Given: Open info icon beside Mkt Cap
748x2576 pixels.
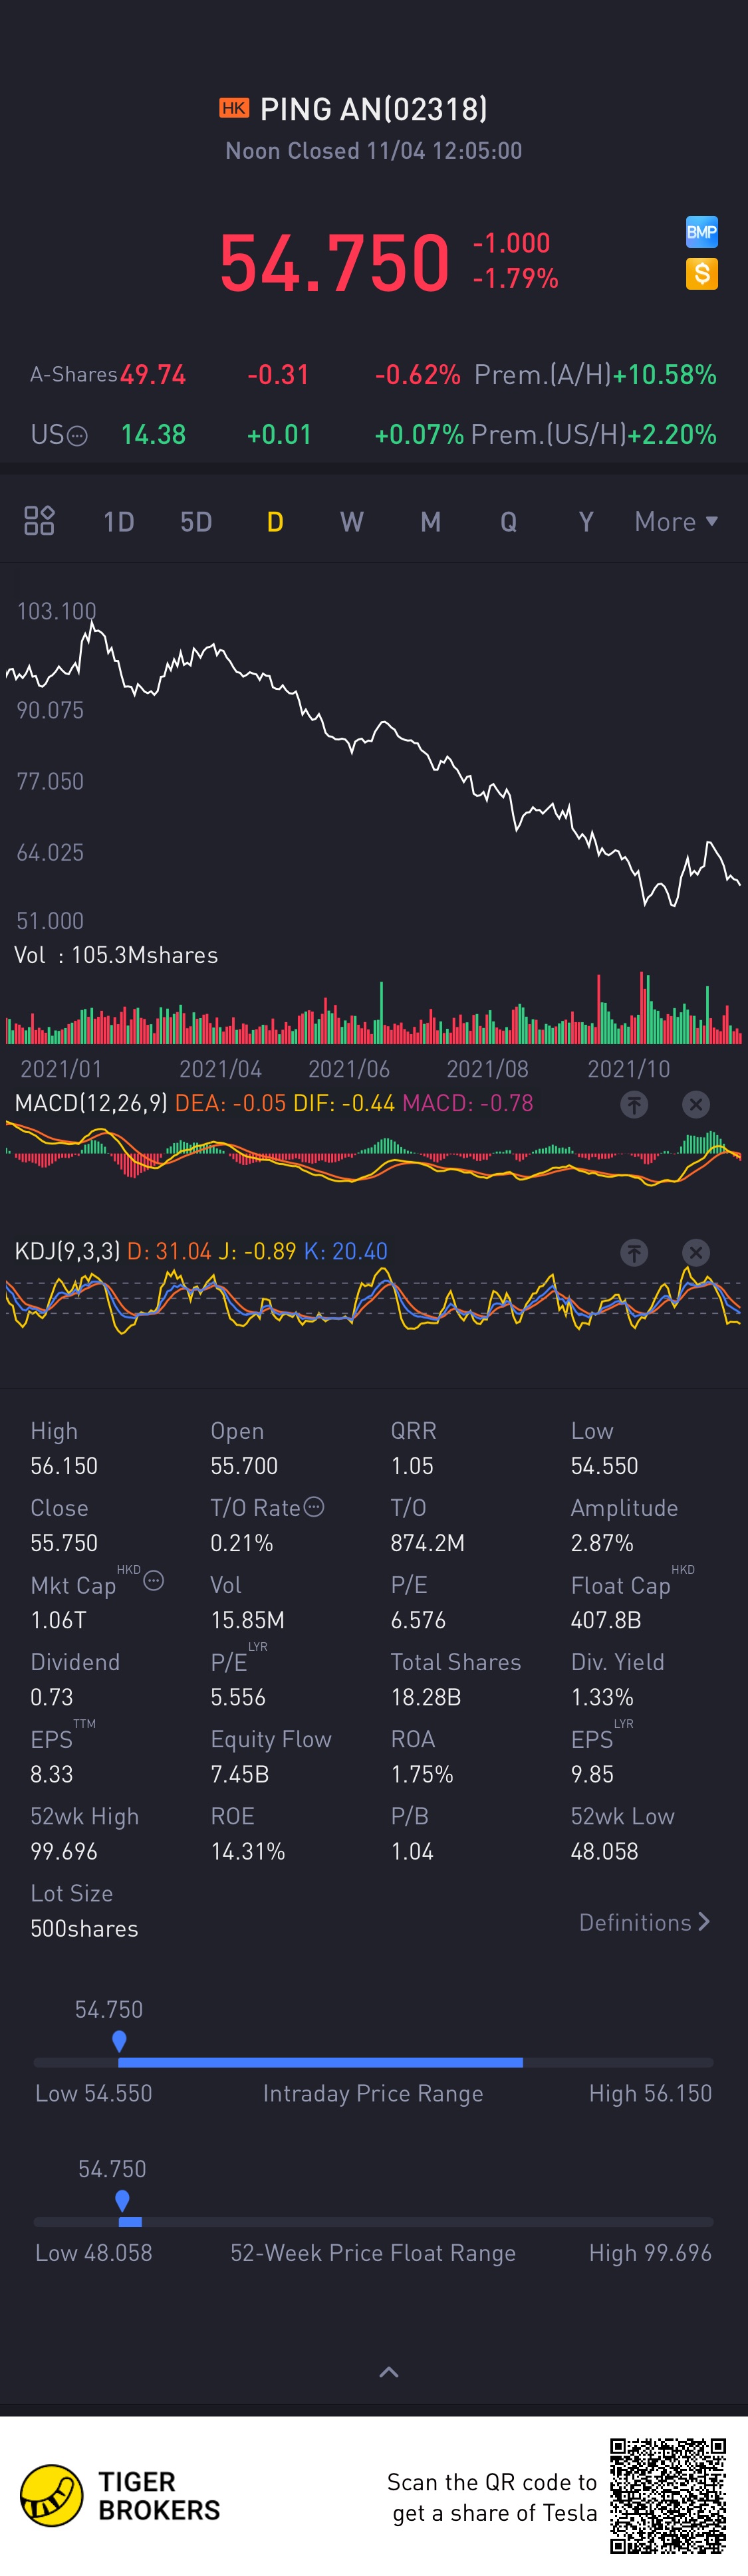Looking at the screenshot, I should (x=153, y=1580).
